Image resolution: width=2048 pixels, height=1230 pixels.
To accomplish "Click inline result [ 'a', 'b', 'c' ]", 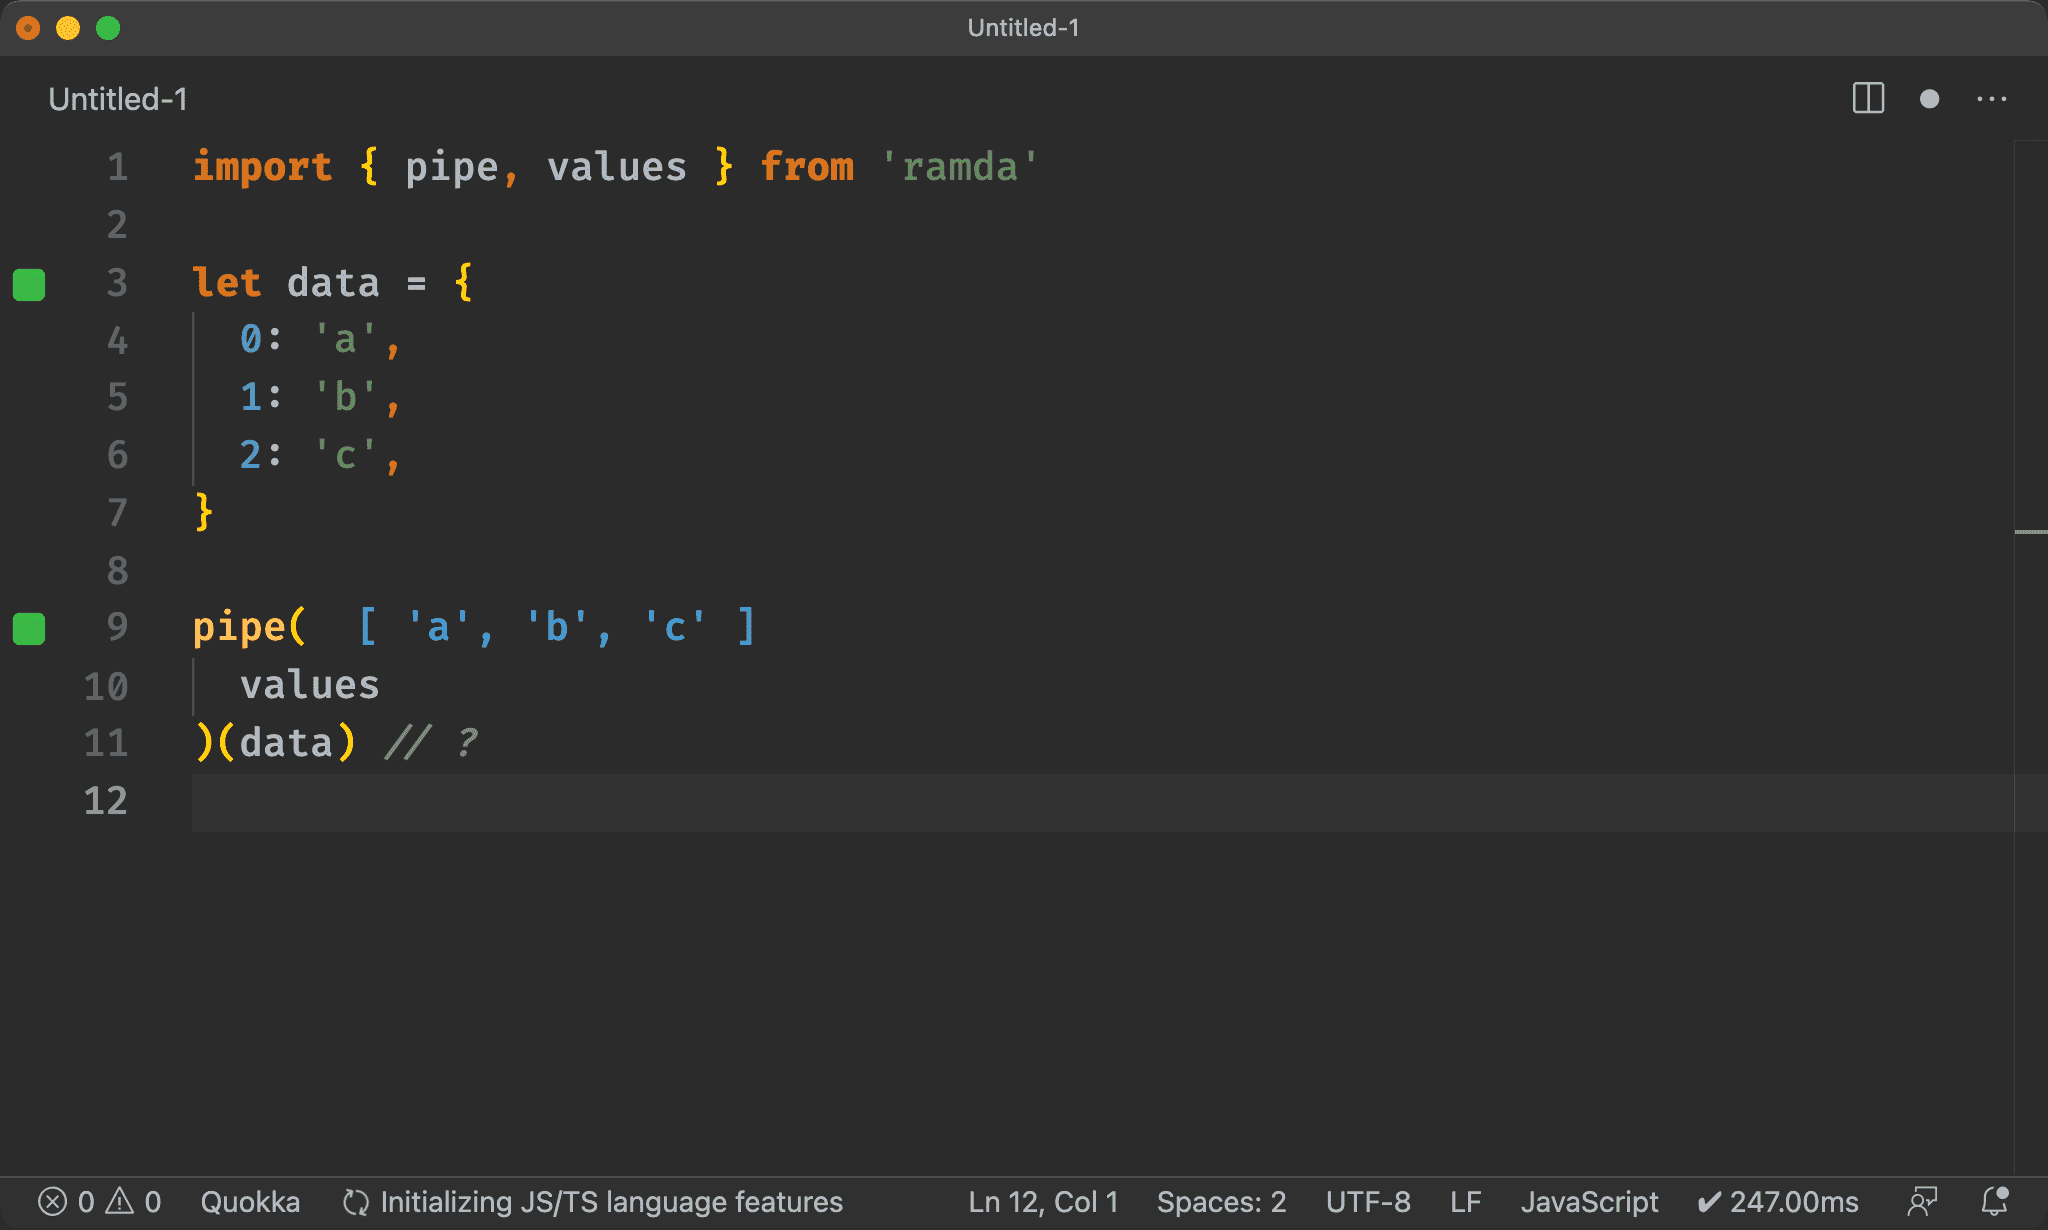I will click(556, 628).
